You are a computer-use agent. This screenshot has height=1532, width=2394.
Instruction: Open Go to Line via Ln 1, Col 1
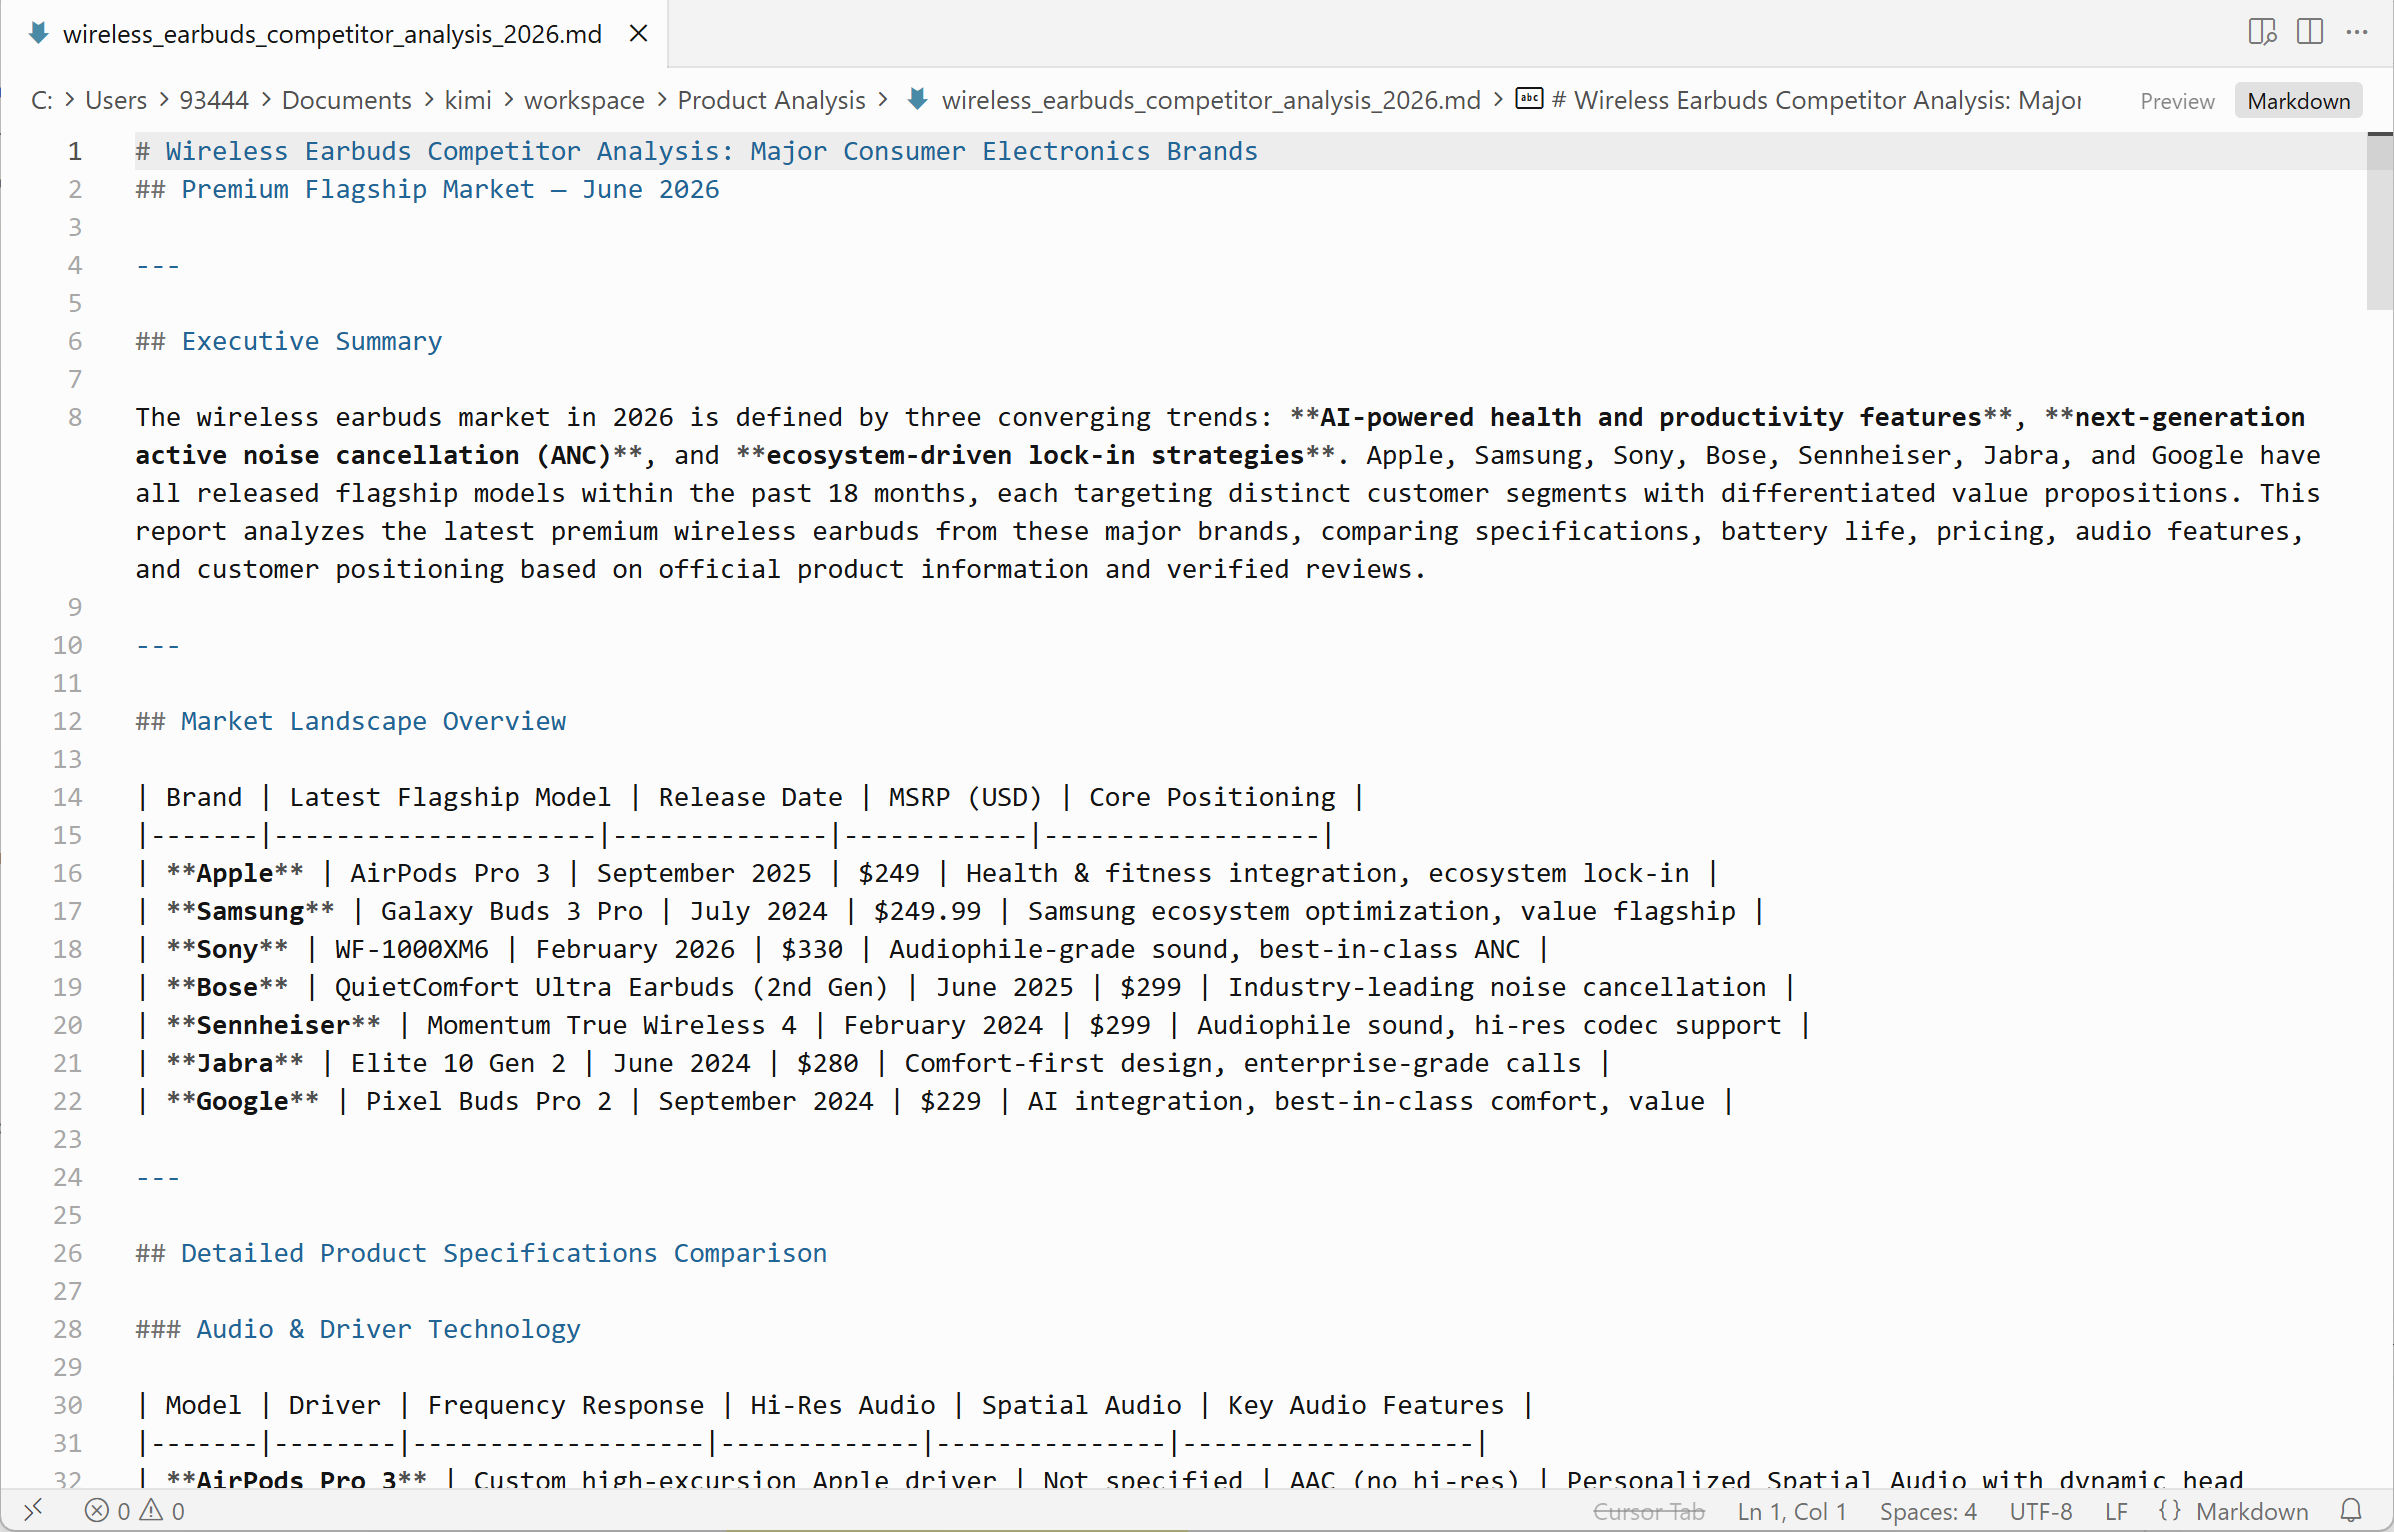point(1792,1510)
